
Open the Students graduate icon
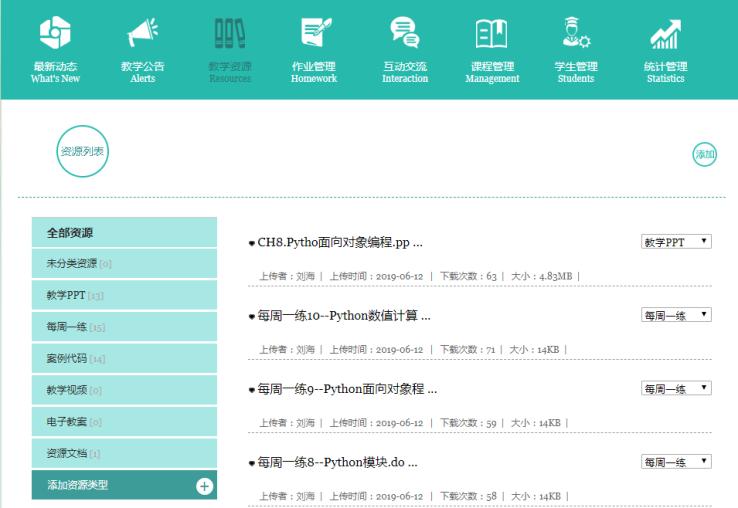tap(576, 34)
